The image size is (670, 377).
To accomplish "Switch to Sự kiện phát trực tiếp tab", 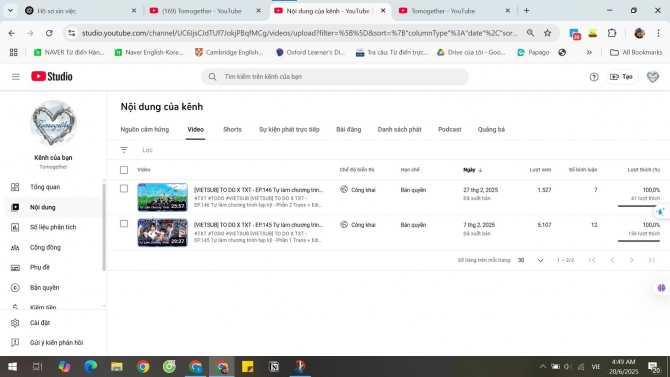I will (x=289, y=130).
